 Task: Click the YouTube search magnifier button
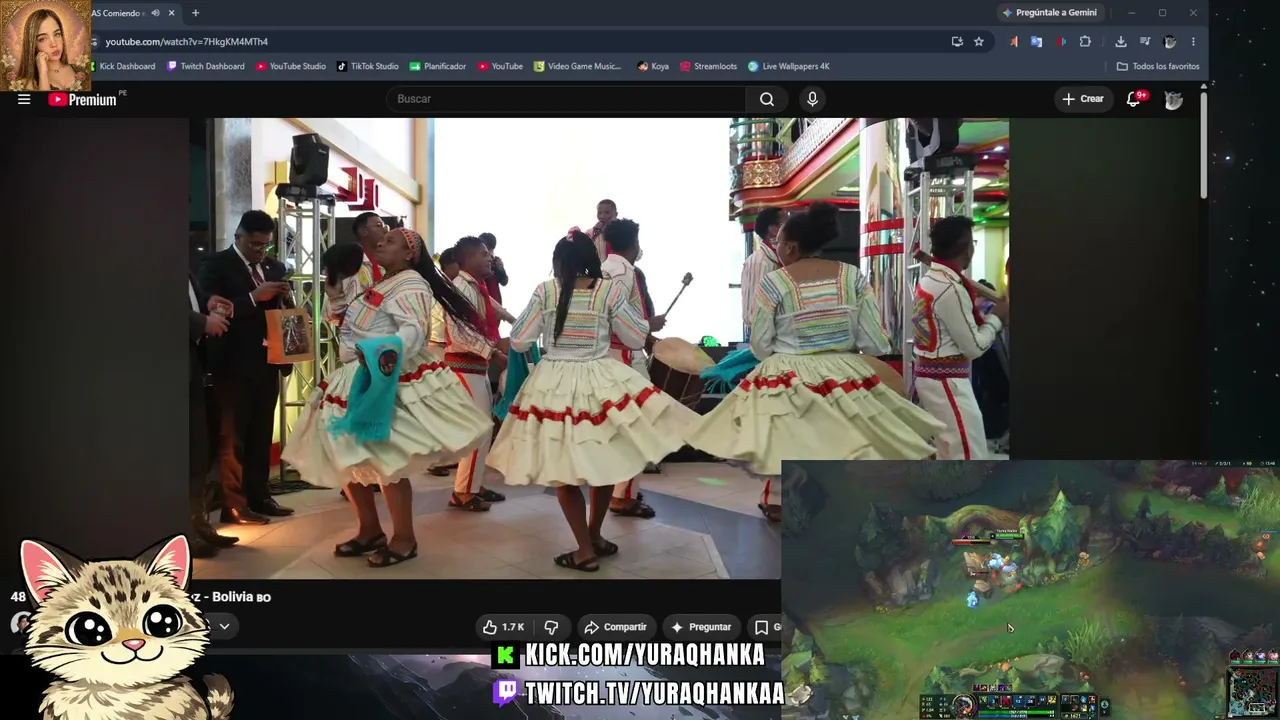point(766,99)
